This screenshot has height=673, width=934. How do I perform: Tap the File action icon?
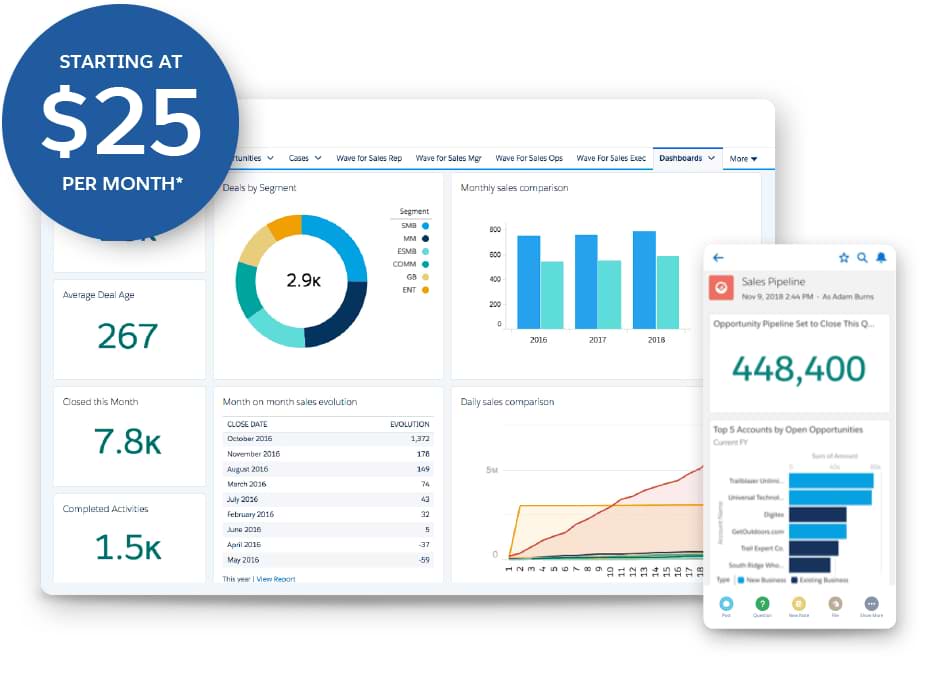(835, 604)
